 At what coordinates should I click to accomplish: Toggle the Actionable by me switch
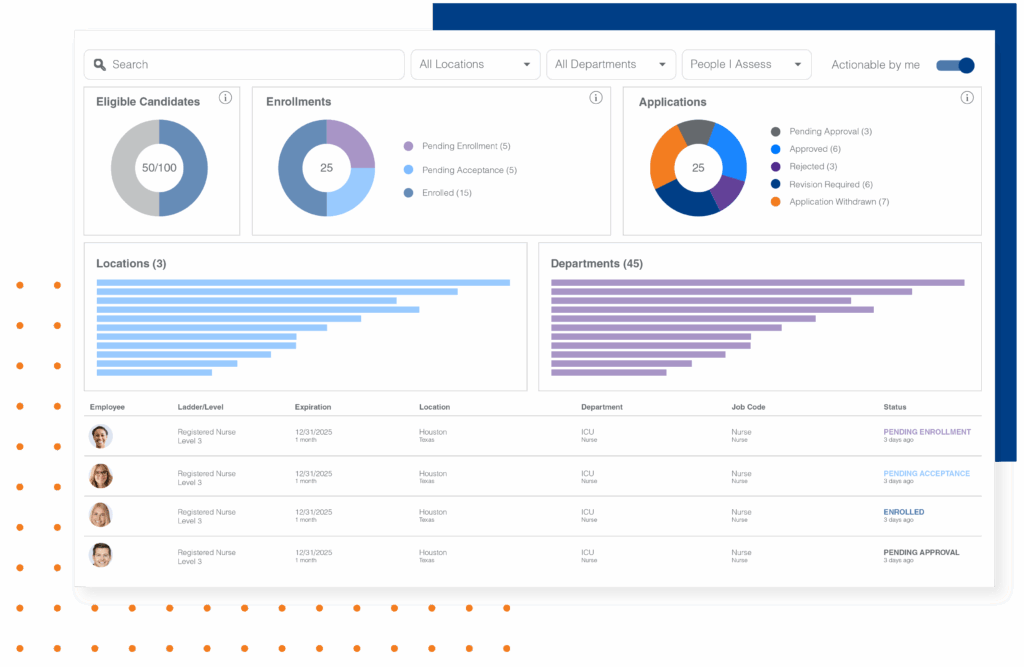(955, 65)
